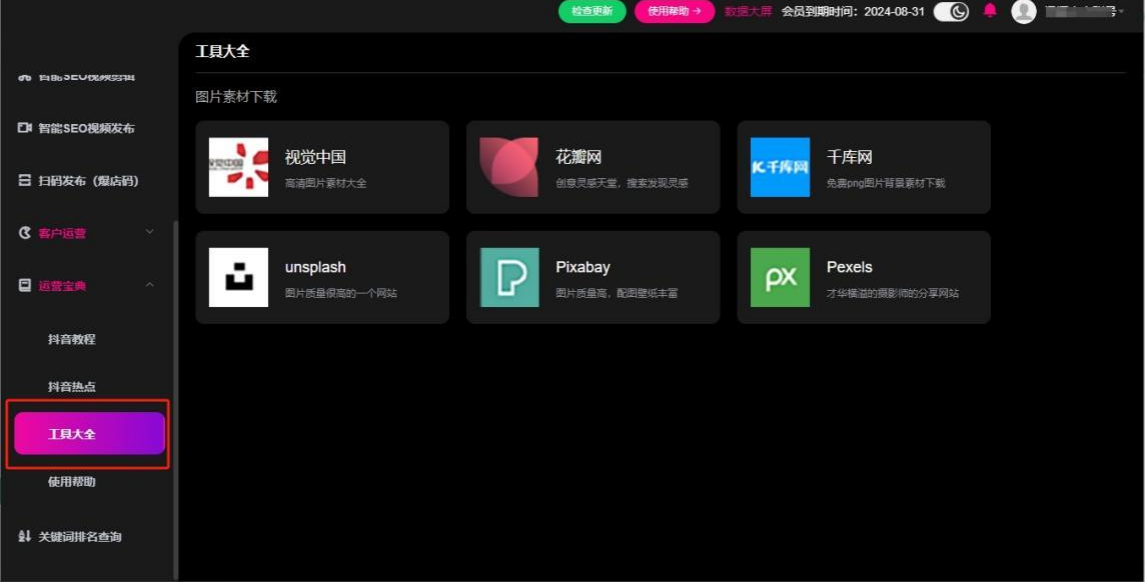Open the unsplash logo icon

[238, 277]
